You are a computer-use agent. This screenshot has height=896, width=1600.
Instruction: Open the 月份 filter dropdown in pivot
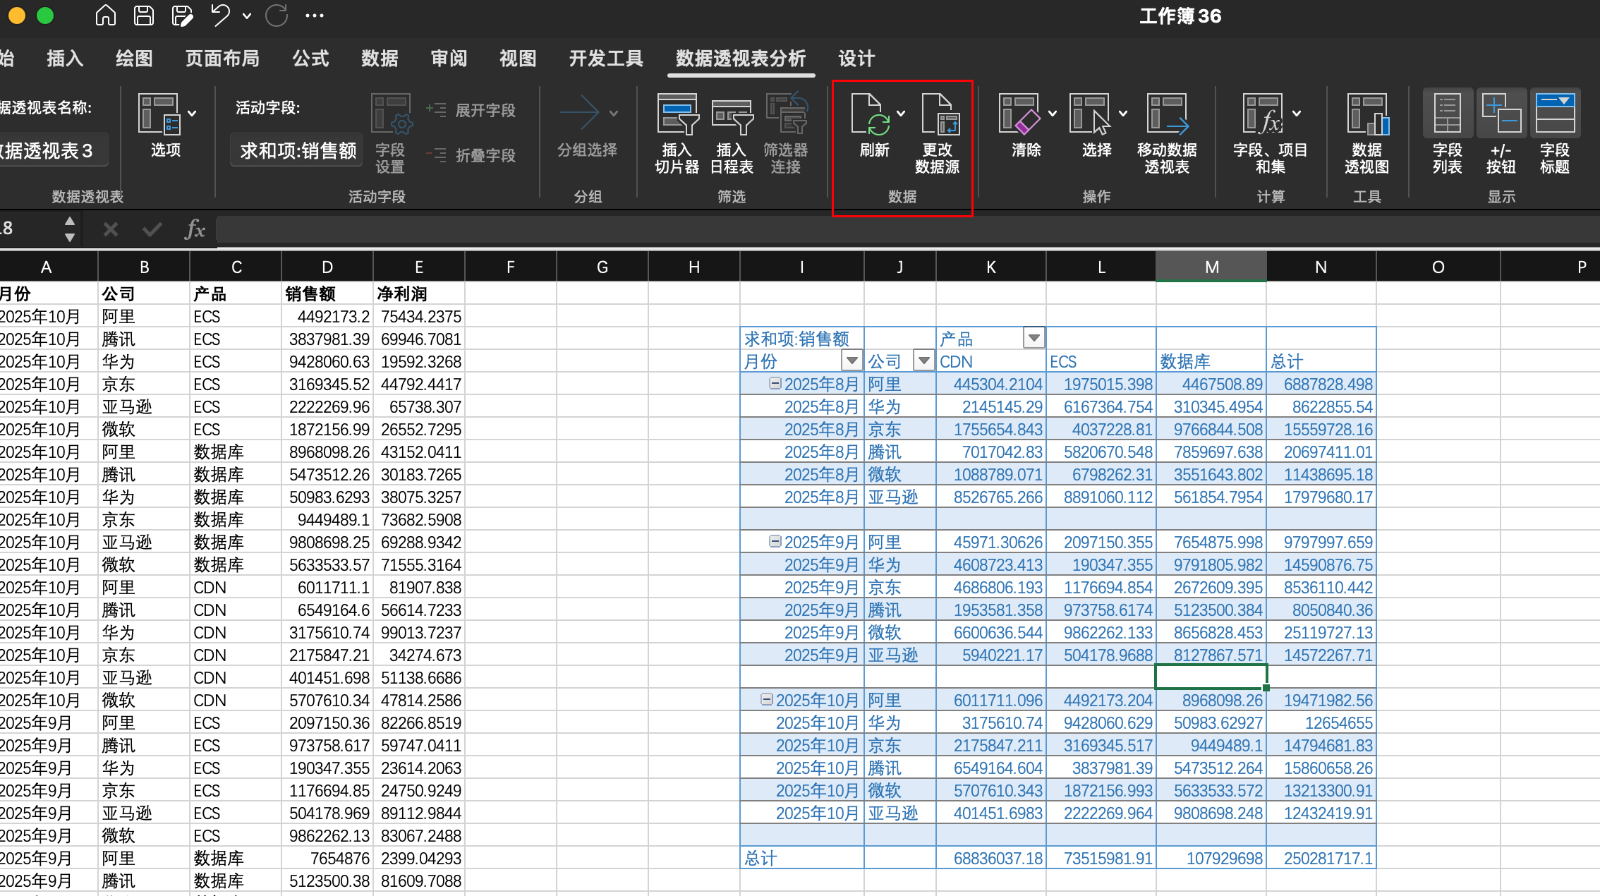(x=852, y=361)
